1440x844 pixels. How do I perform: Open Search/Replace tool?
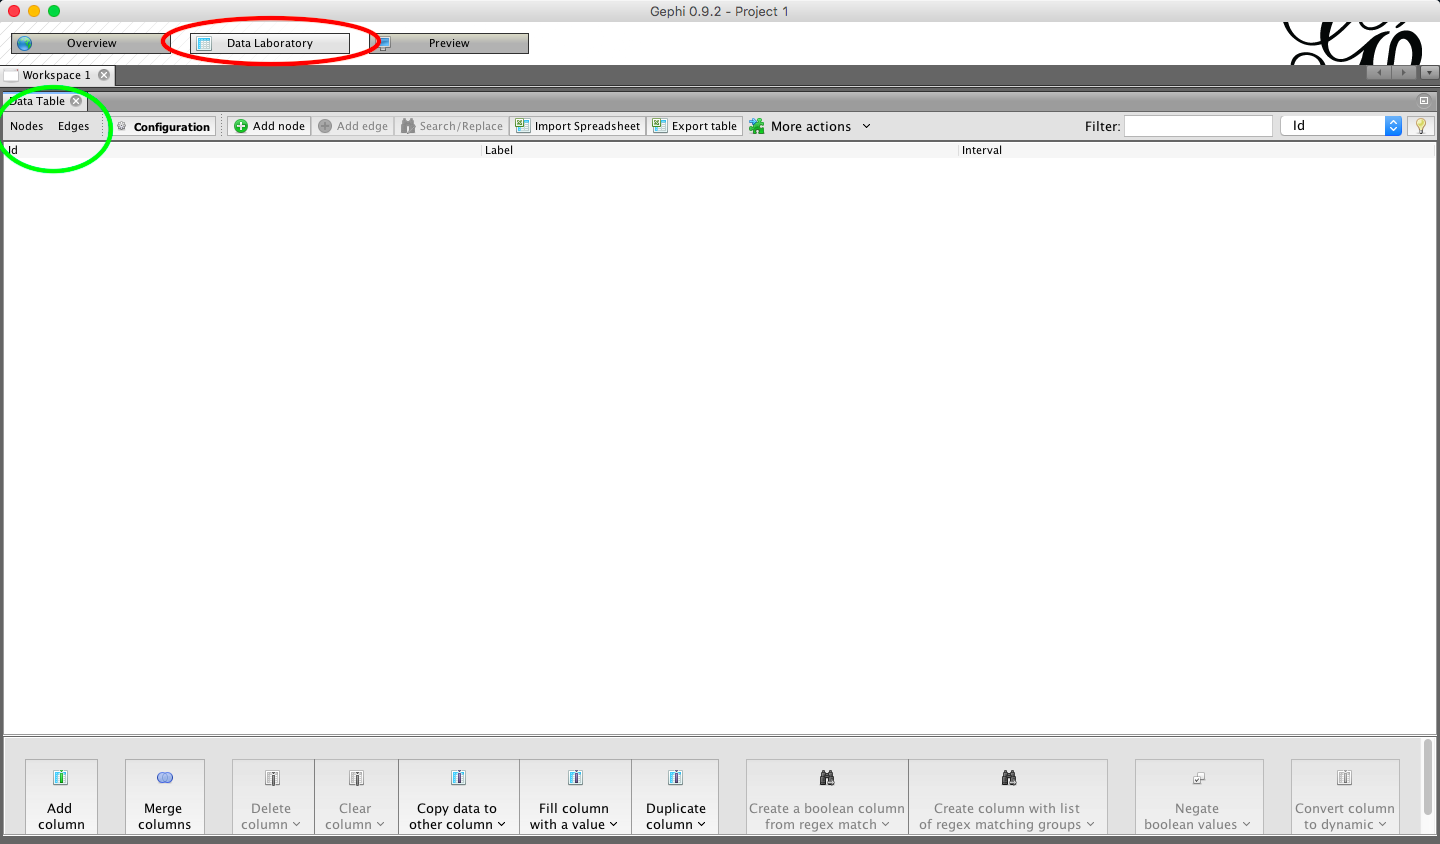tap(452, 126)
